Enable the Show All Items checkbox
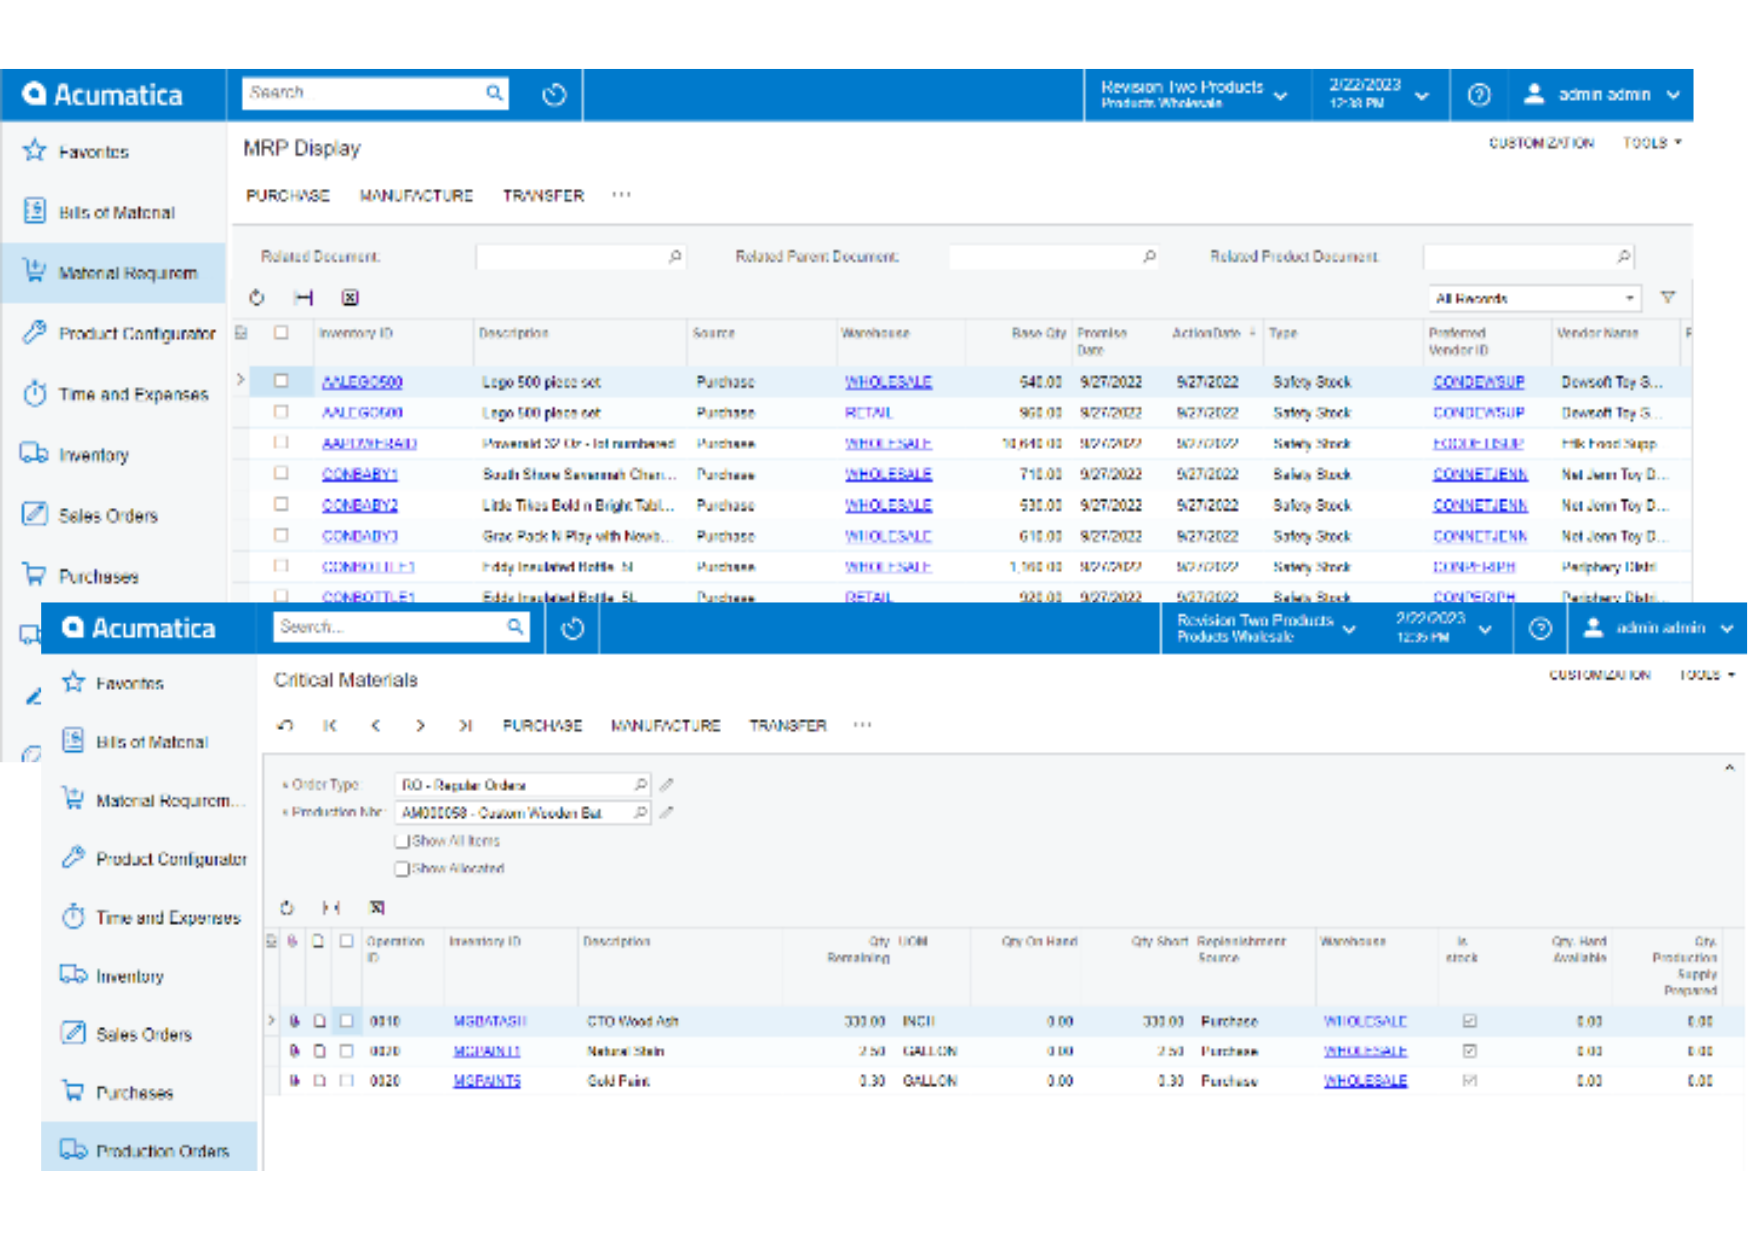The width and height of the screenshot is (1748, 1240). coord(402,841)
